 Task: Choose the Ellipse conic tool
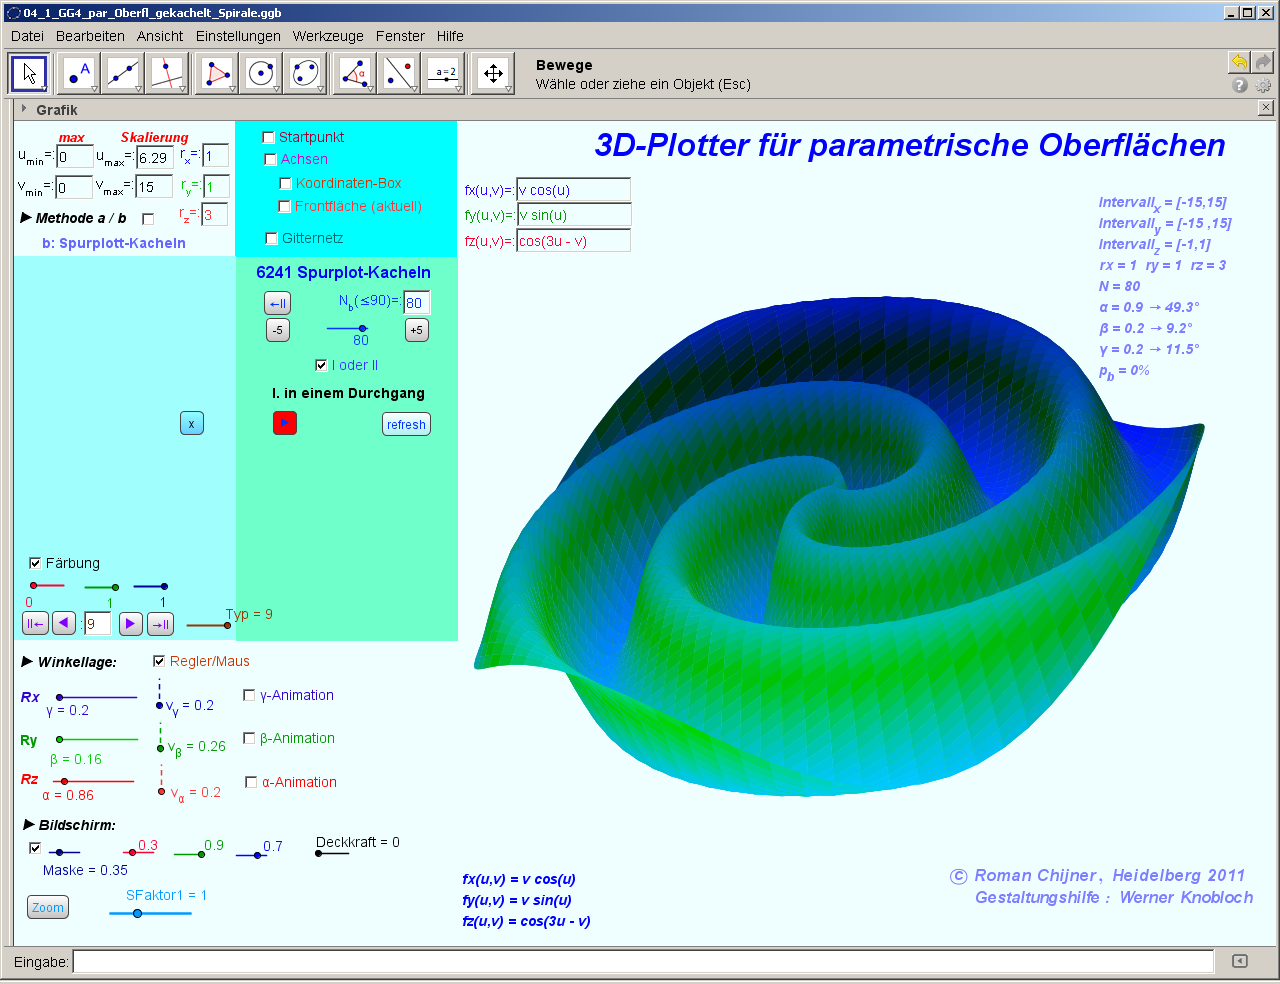(304, 73)
